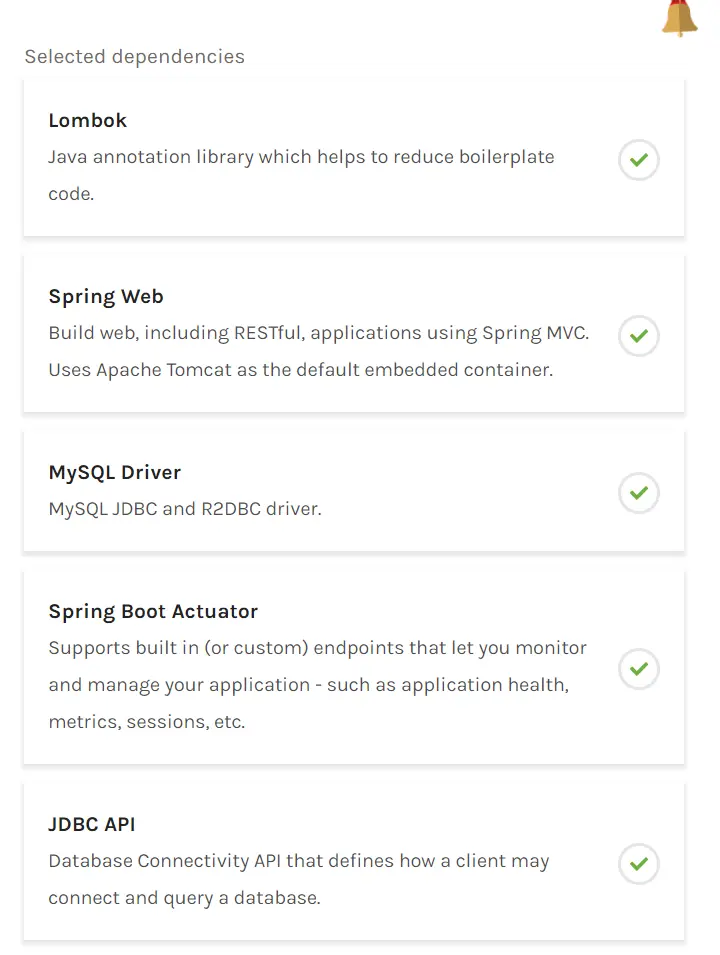Click "Build web, including RESTful" description line
Image resolution: width=720 pixels, height=955 pixels.
(x=318, y=333)
